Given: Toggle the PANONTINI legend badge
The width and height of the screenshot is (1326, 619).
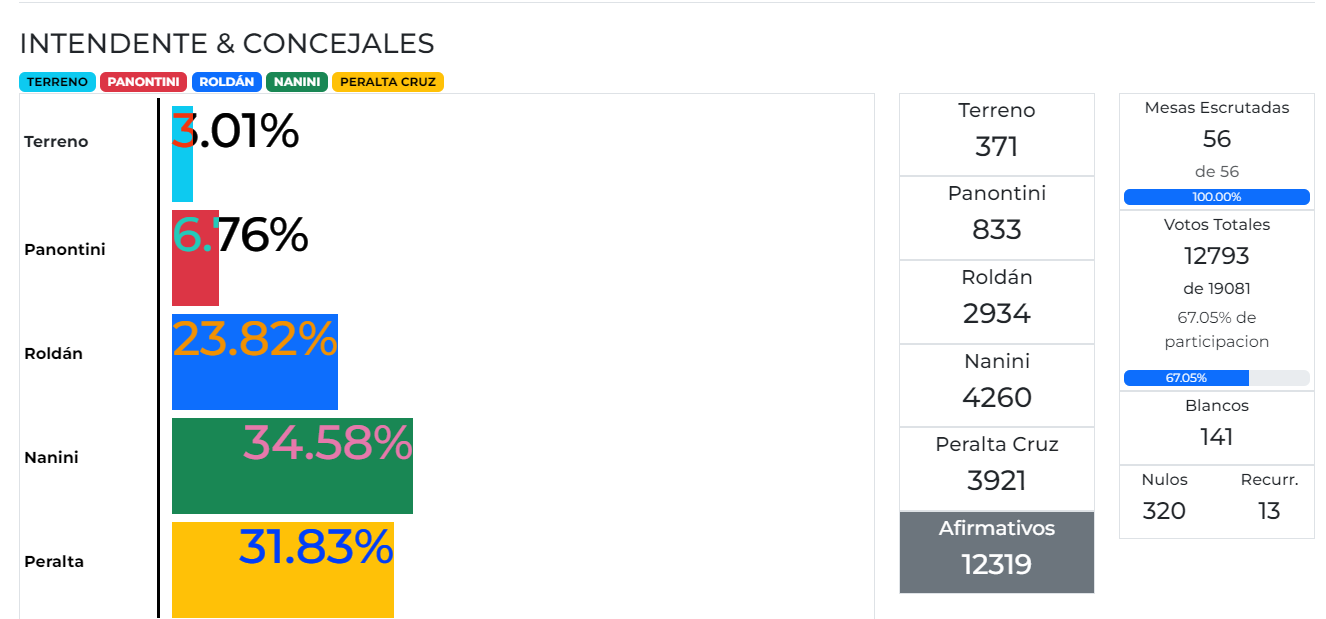Looking at the screenshot, I should pos(144,82).
